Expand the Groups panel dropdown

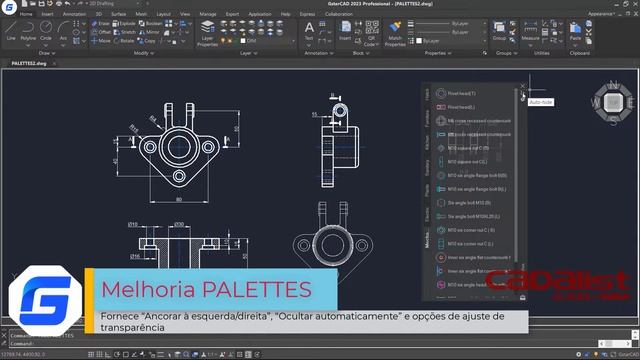[x=507, y=53]
